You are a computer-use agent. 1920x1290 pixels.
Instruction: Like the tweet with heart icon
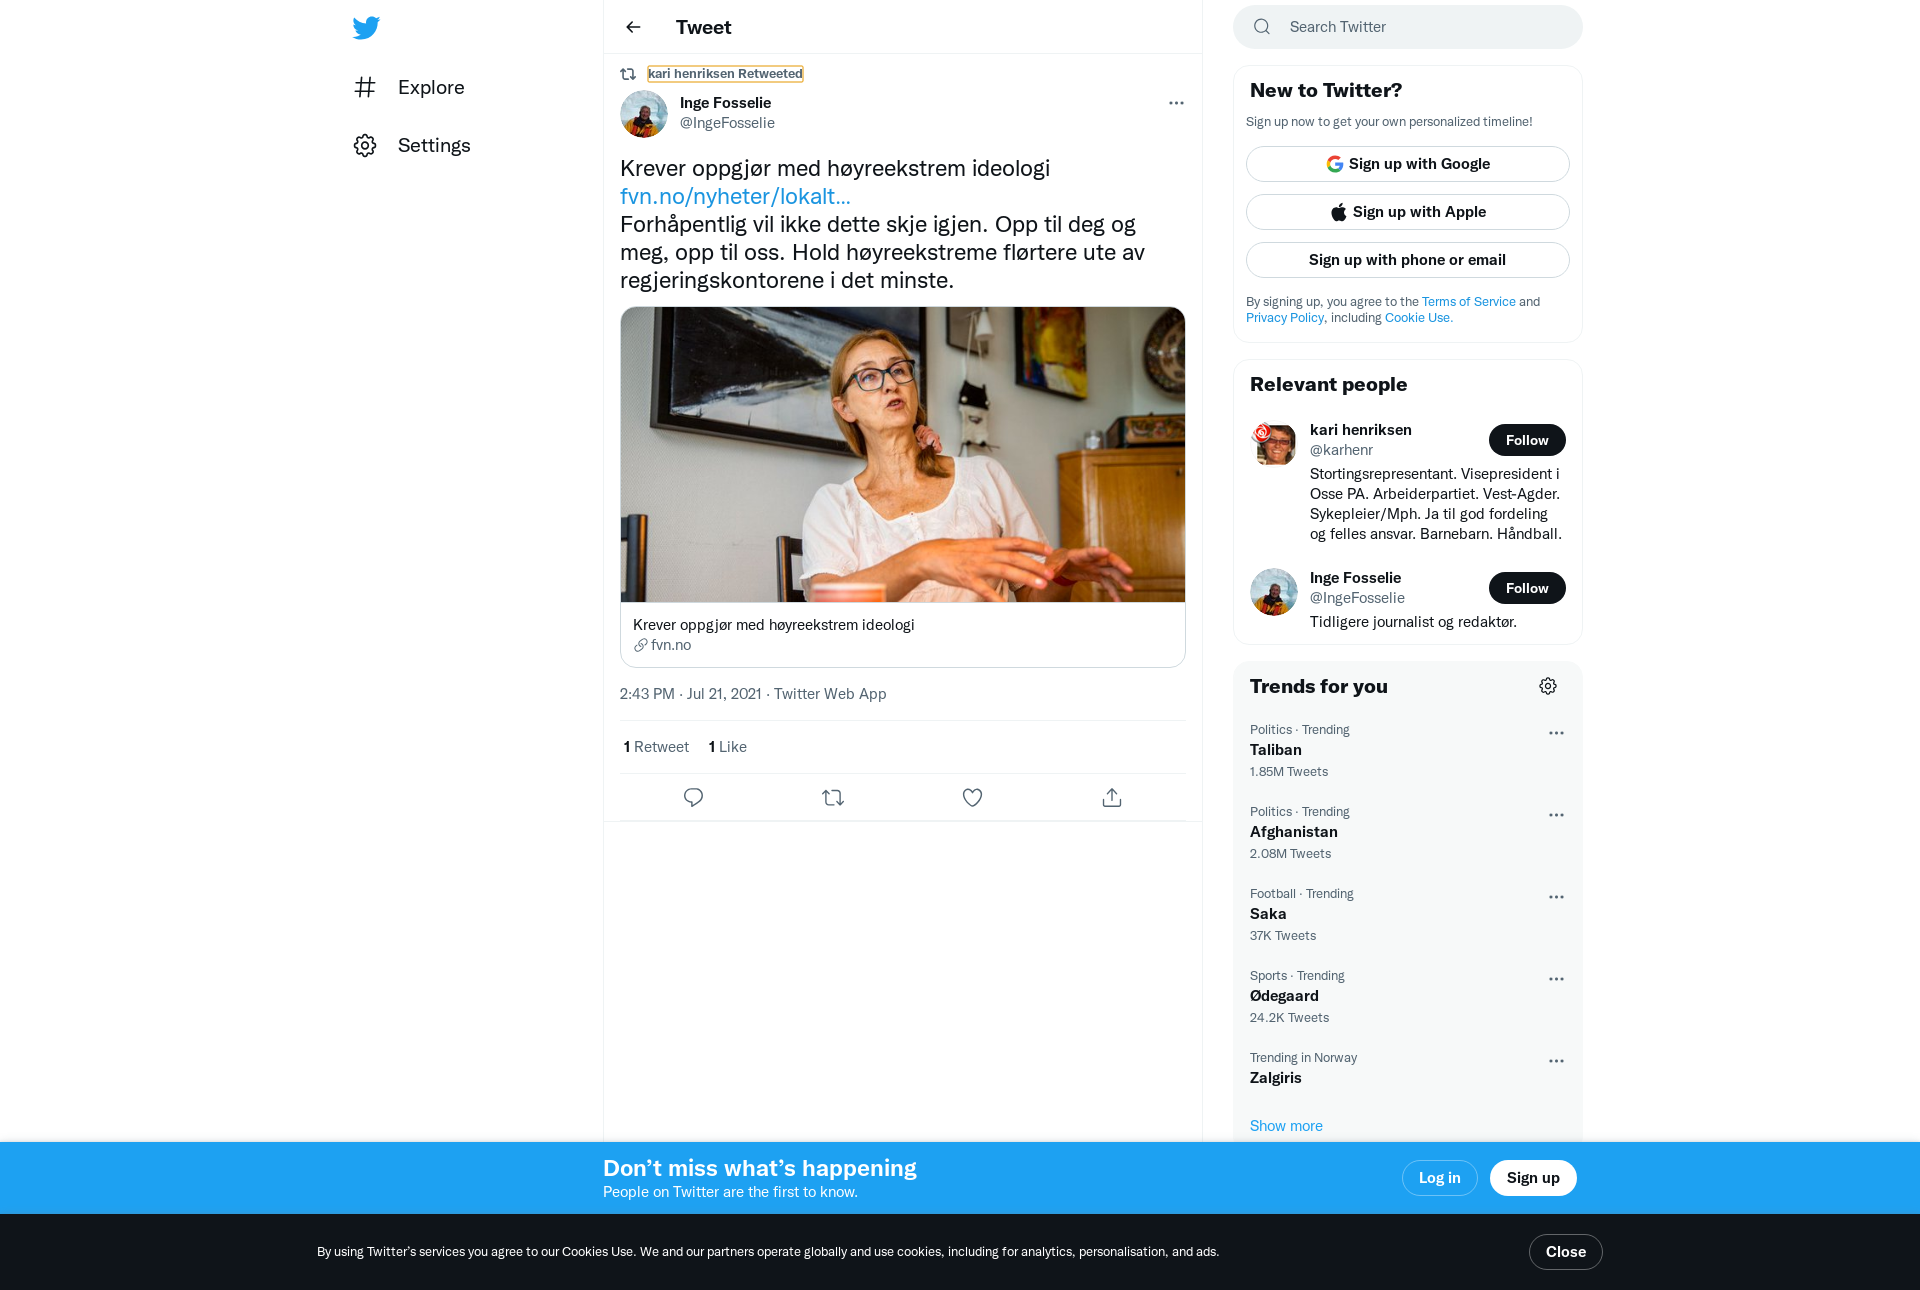pyautogui.click(x=972, y=797)
